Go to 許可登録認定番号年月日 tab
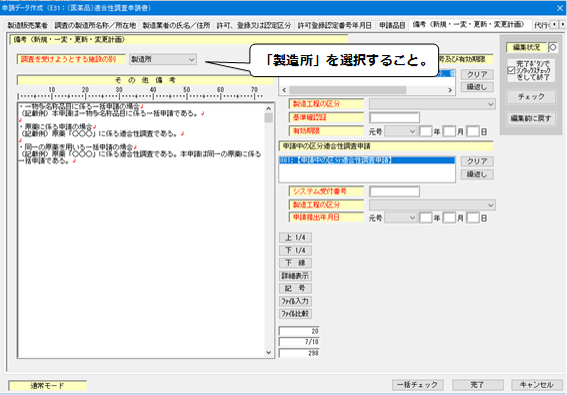 [x=334, y=25]
